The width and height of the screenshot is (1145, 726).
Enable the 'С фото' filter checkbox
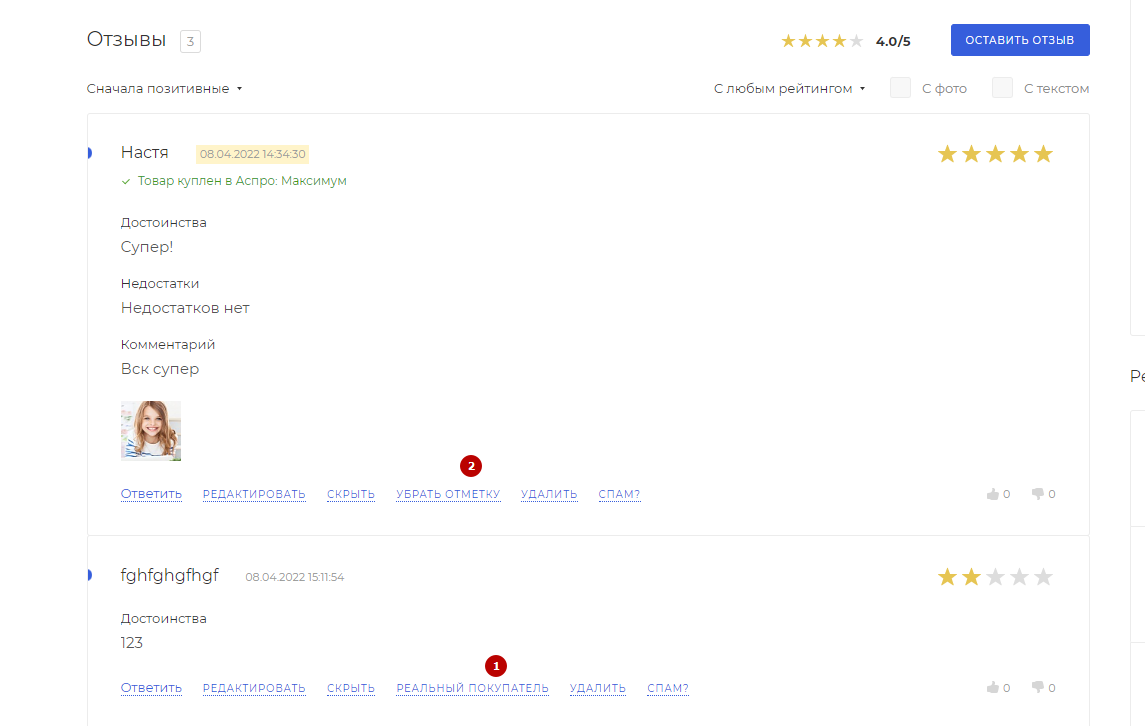point(900,88)
